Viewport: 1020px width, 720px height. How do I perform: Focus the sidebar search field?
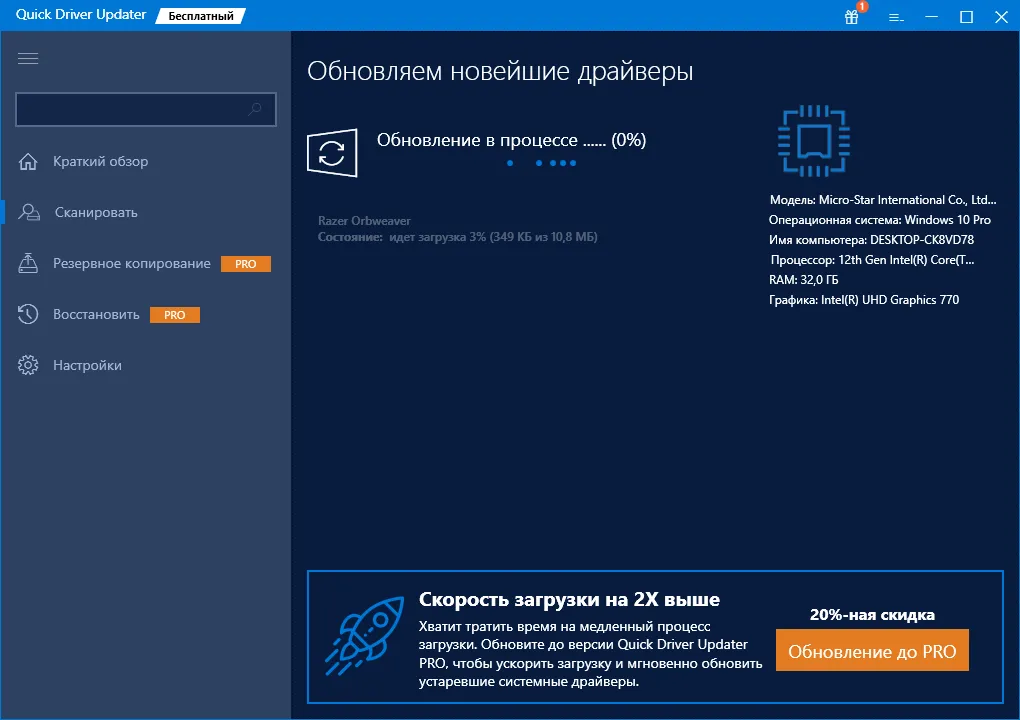[146, 109]
